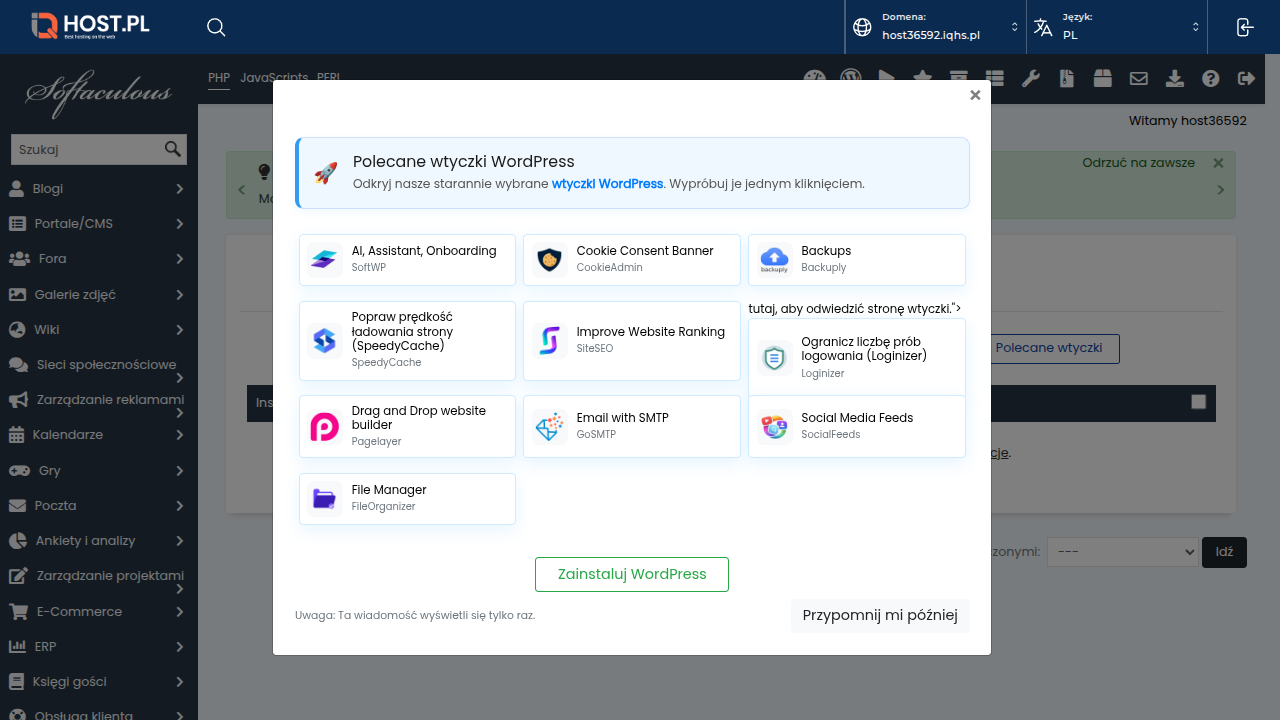Click 'Odrzuć na zawsze' link
The width and height of the screenshot is (1280, 720).
[1138, 163]
